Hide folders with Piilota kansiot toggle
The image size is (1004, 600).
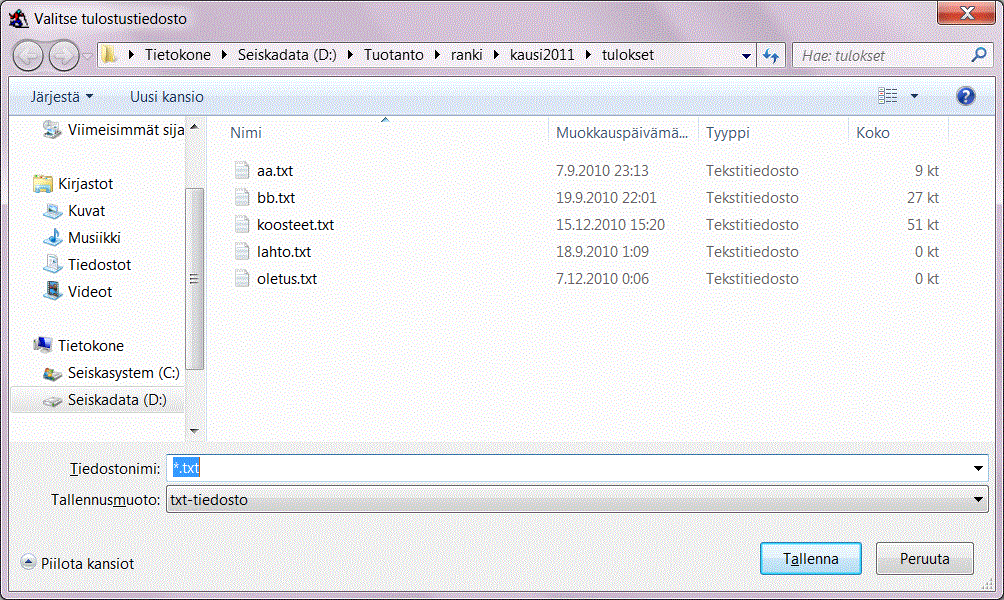[78, 563]
